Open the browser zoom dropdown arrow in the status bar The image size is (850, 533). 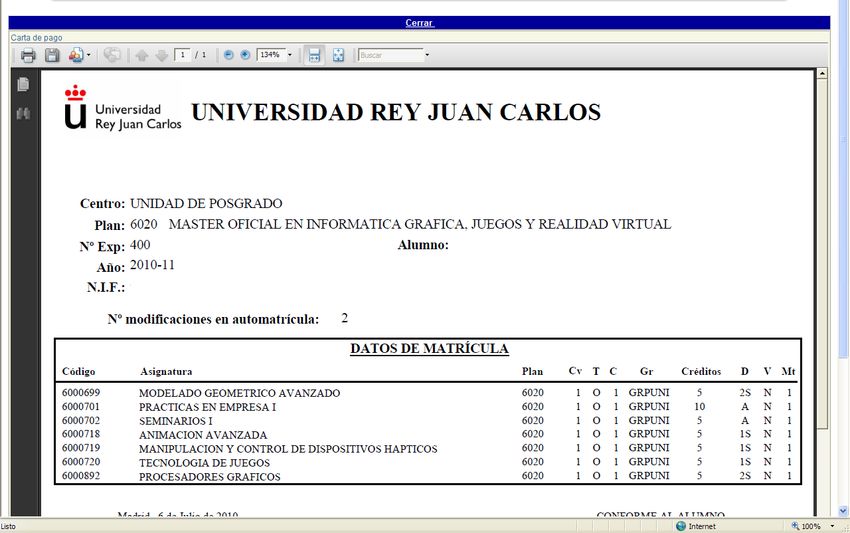(833, 526)
